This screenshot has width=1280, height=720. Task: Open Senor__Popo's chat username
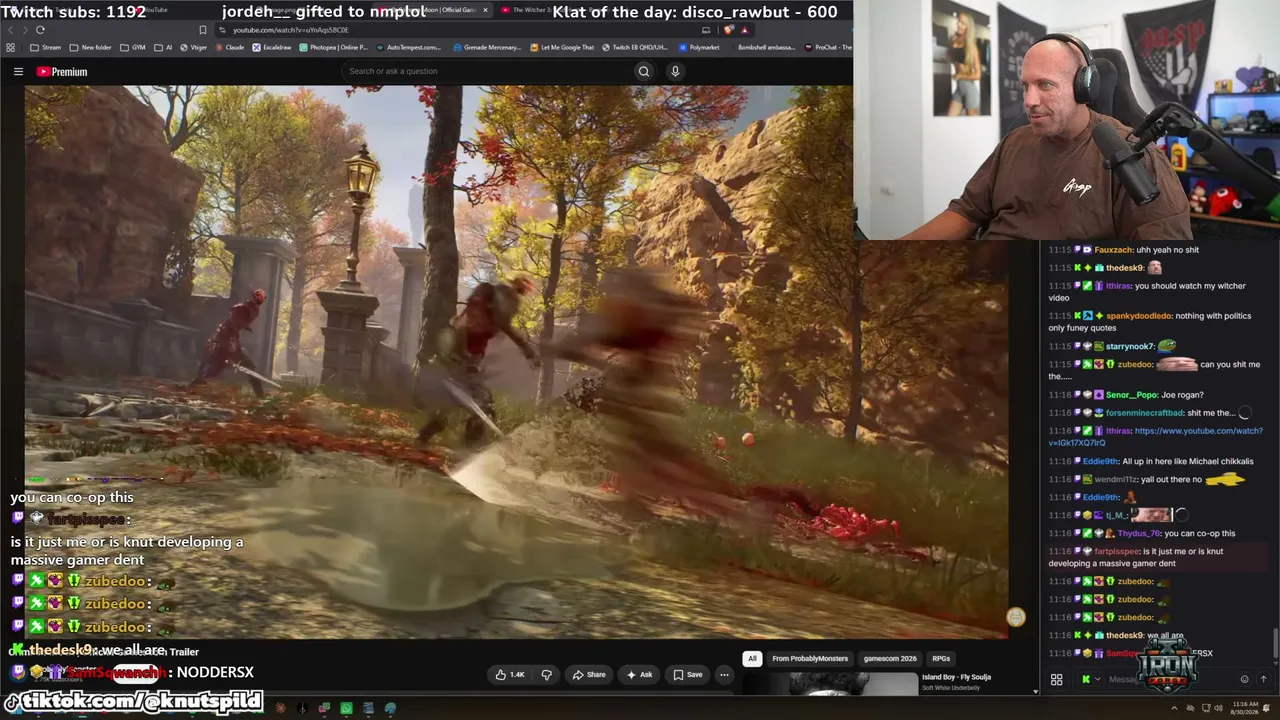click(x=1131, y=395)
